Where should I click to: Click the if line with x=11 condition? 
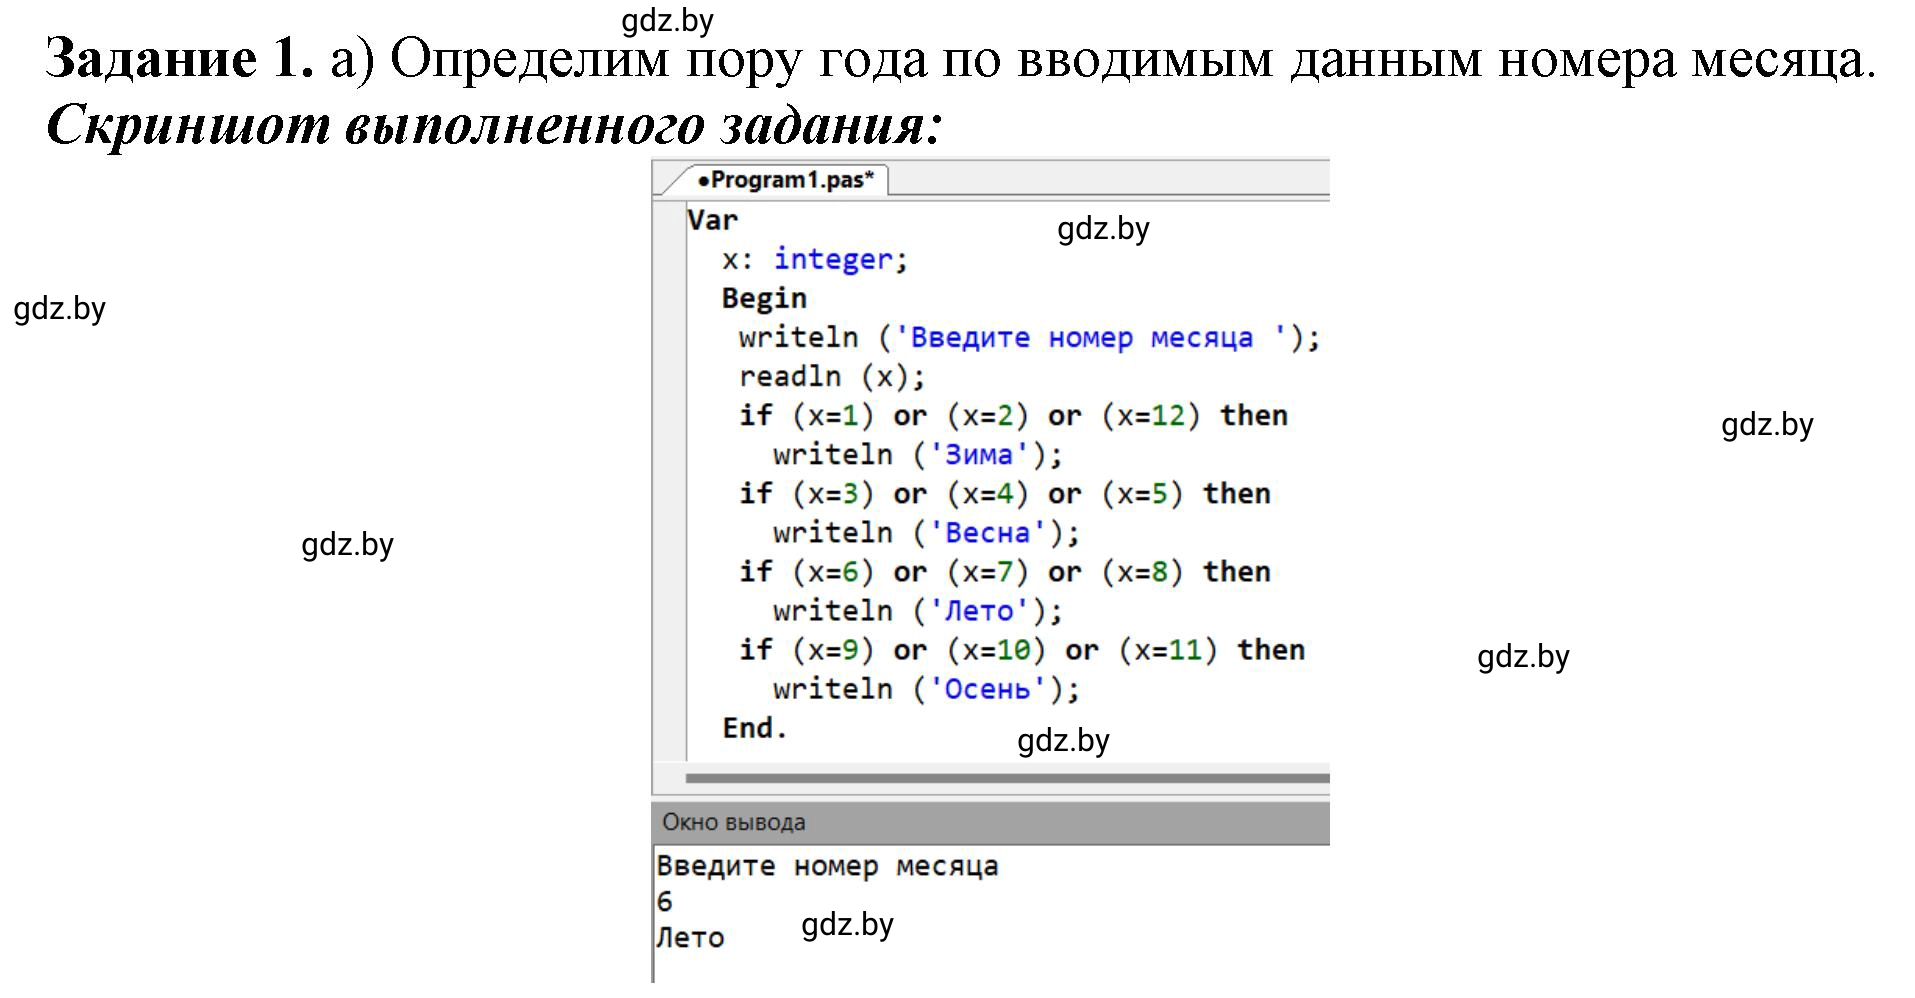[1022, 649]
